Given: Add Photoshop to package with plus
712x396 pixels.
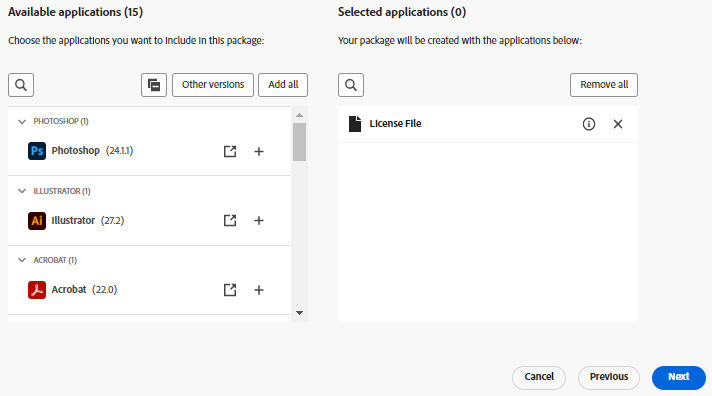Looking at the screenshot, I should pos(259,151).
